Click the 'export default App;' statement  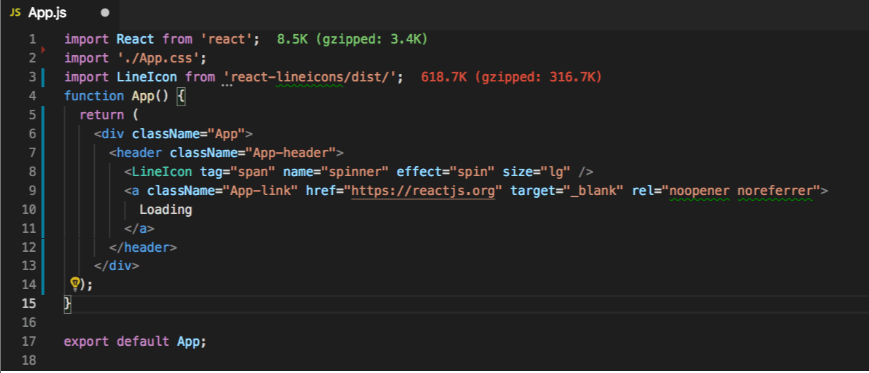(135, 341)
